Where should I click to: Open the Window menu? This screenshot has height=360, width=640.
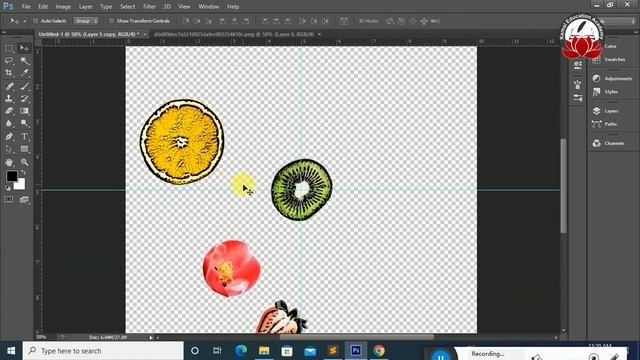click(x=209, y=7)
